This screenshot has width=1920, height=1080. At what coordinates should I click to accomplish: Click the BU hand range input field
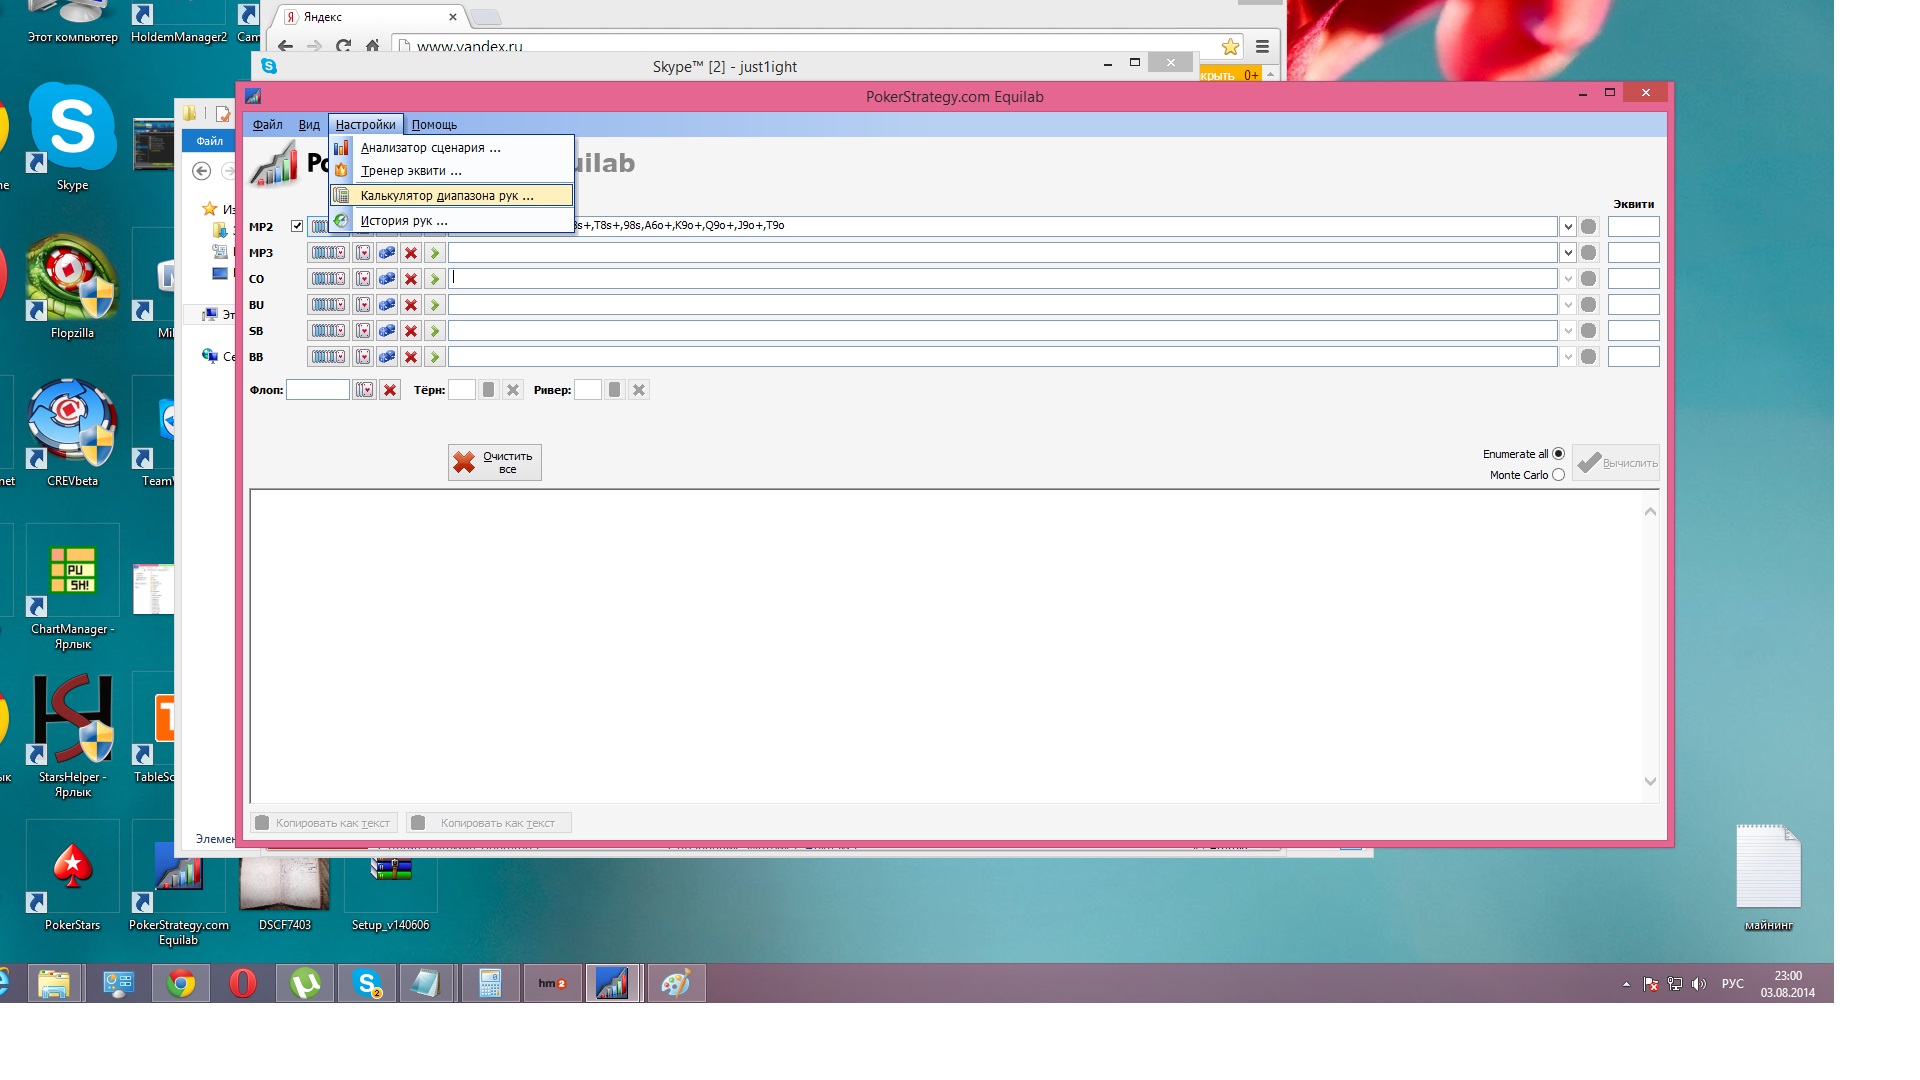click(x=1002, y=305)
